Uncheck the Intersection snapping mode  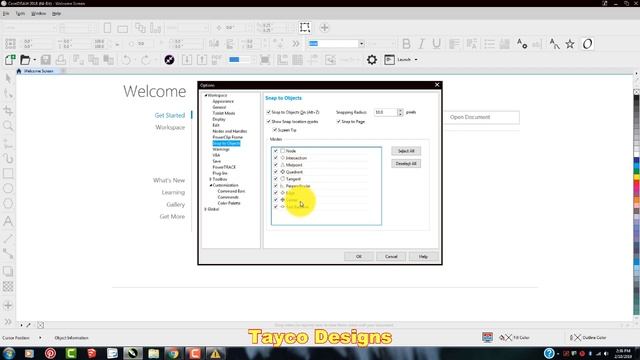[x=276, y=158]
